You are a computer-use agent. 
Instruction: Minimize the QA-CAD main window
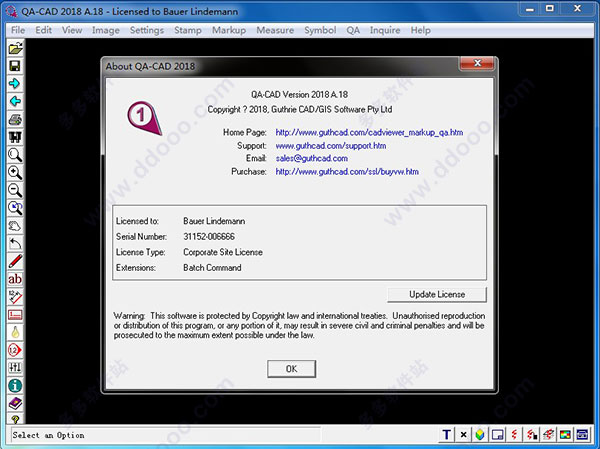530,9
